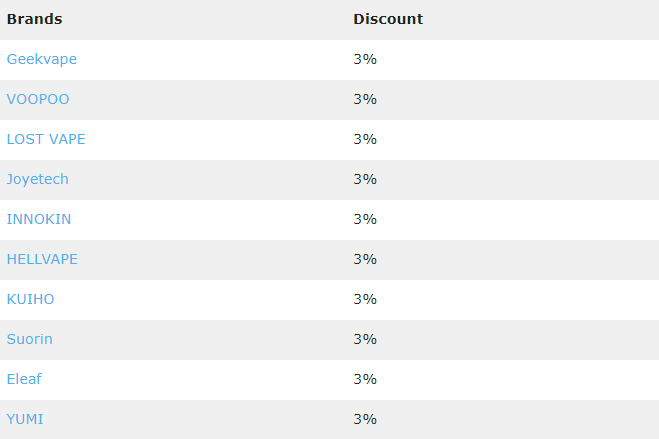This screenshot has height=439, width=659.
Task: Click the Brands column header
Action: [x=34, y=19]
